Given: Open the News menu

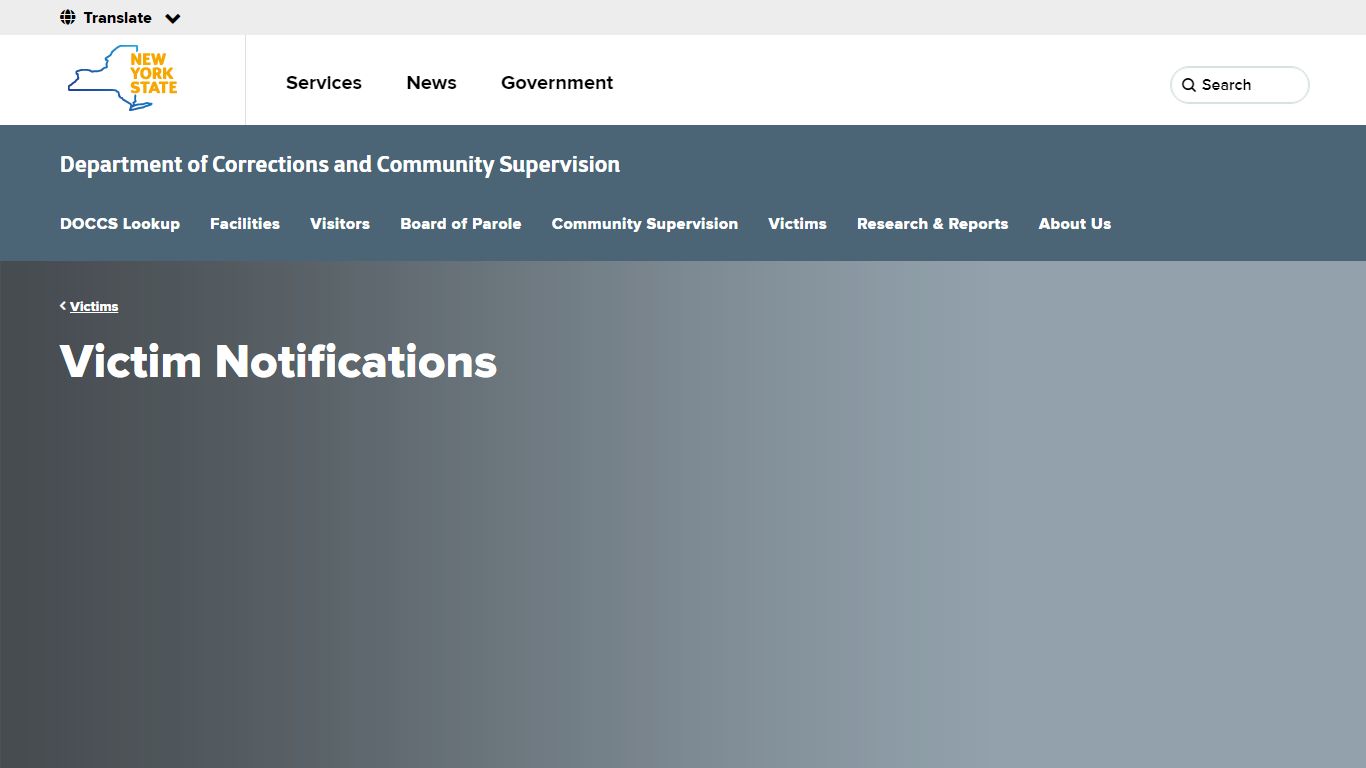Looking at the screenshot, I should [x=431, y=83].
